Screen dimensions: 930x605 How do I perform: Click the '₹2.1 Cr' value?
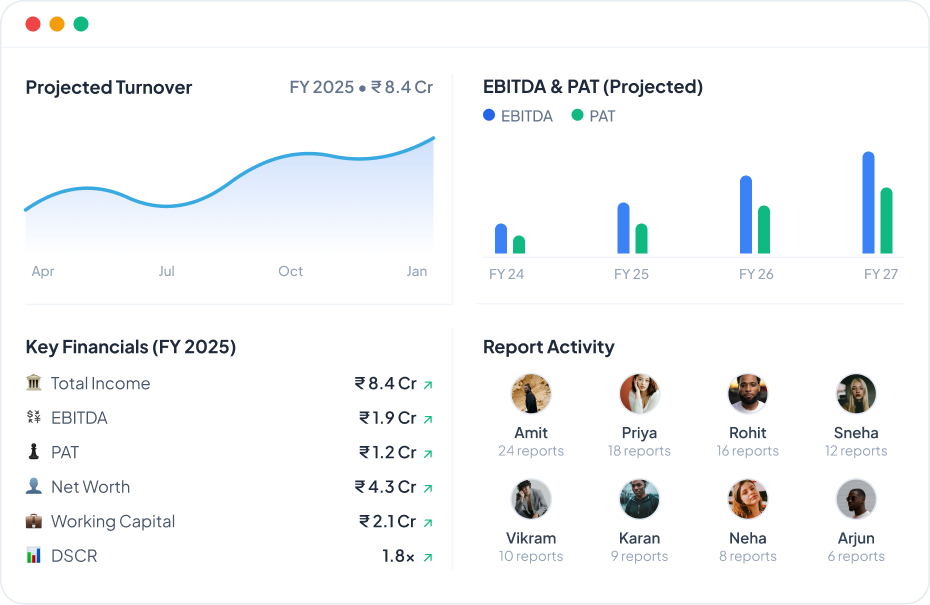click(388, 521)
